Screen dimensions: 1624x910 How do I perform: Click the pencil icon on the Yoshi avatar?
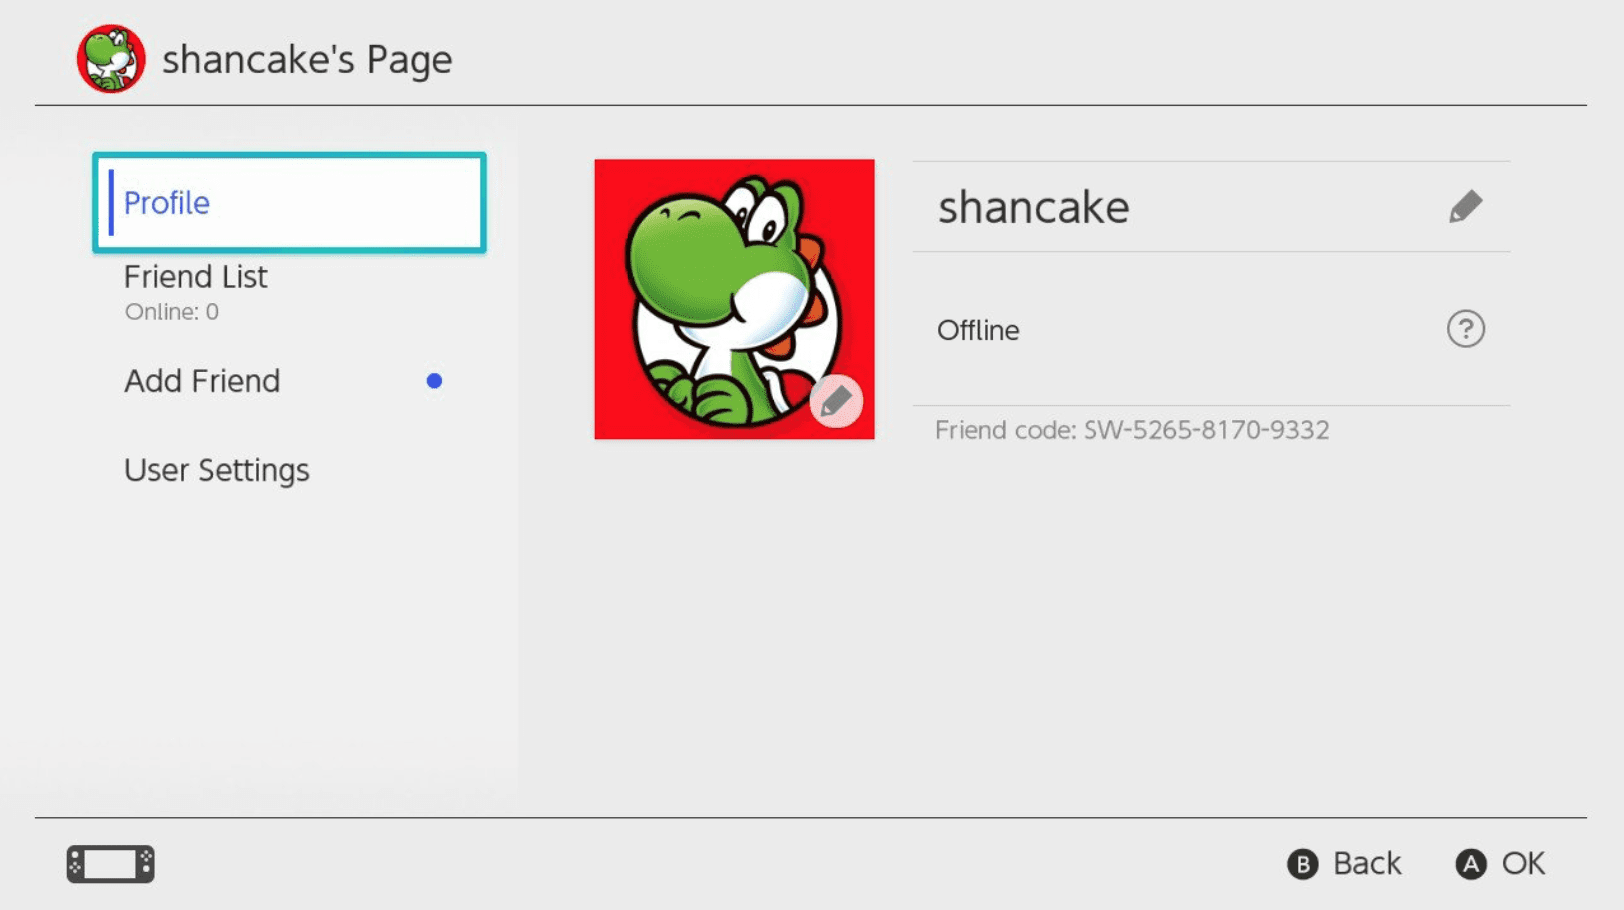tap(836, 401)
